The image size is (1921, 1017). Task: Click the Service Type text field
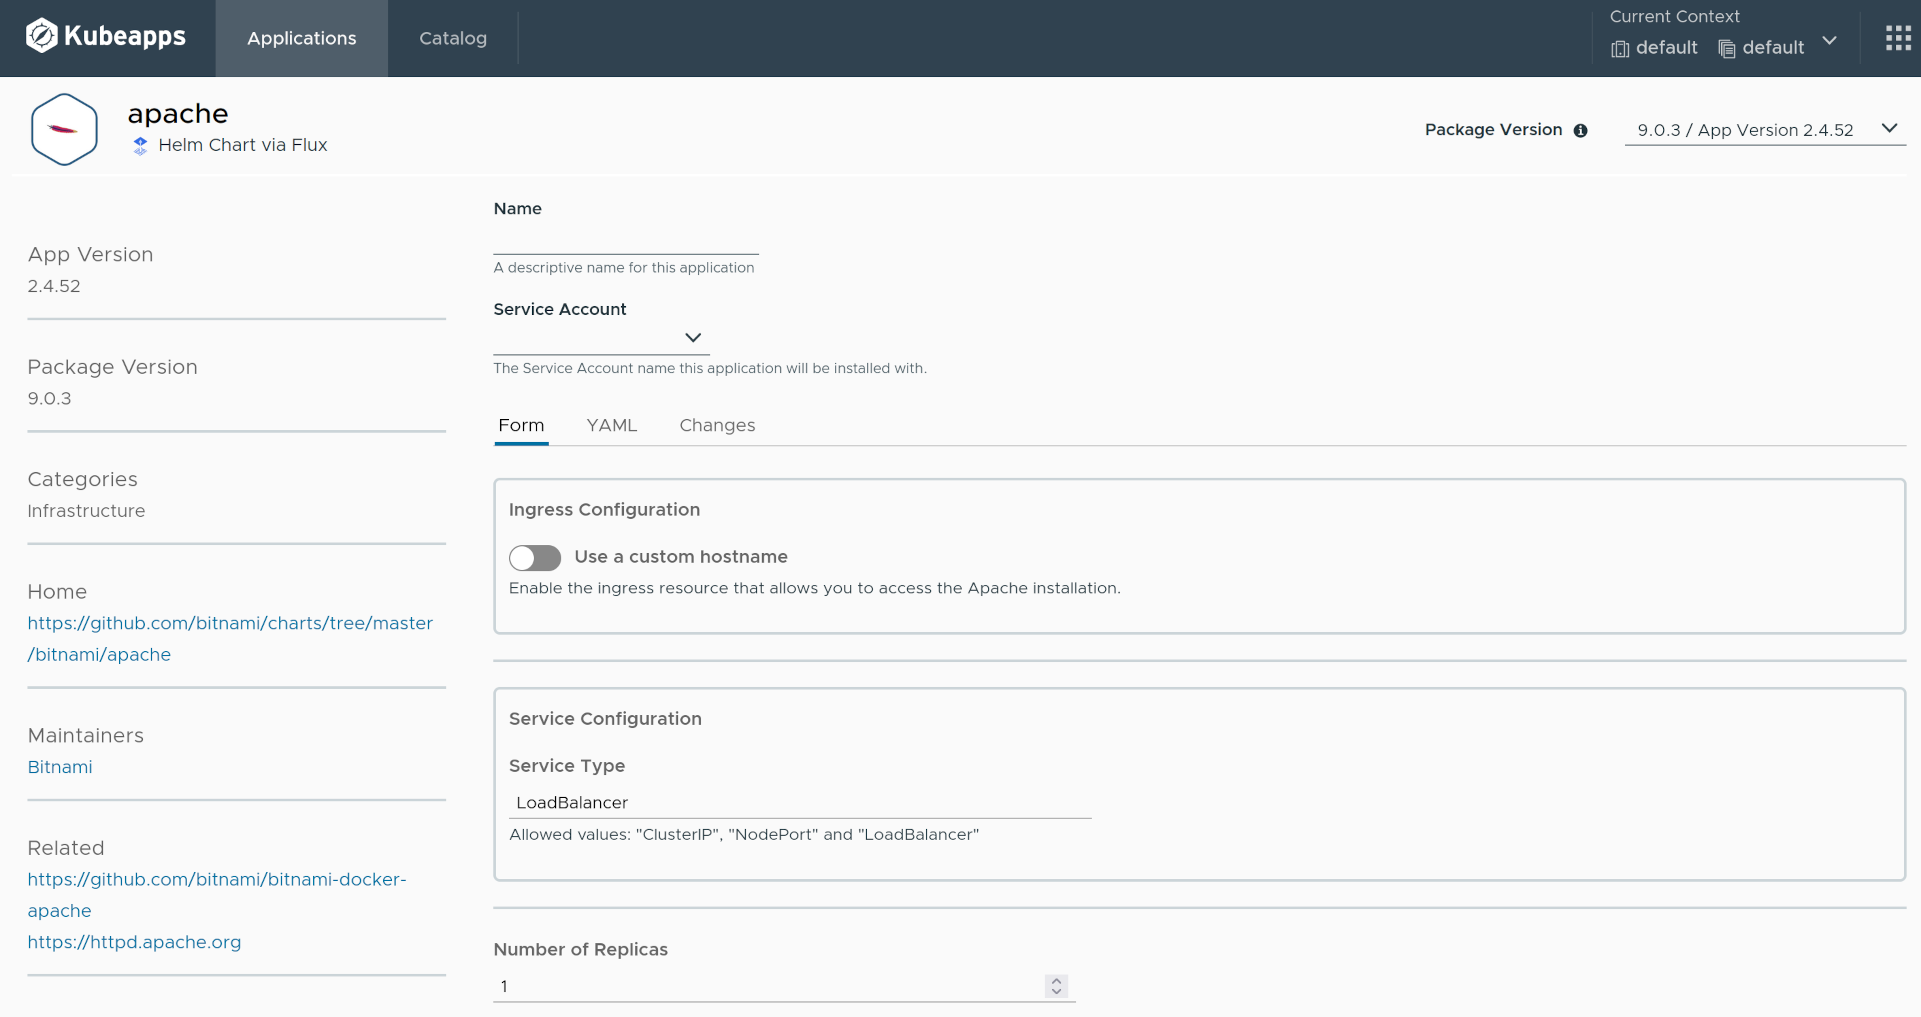pos(799,803)
